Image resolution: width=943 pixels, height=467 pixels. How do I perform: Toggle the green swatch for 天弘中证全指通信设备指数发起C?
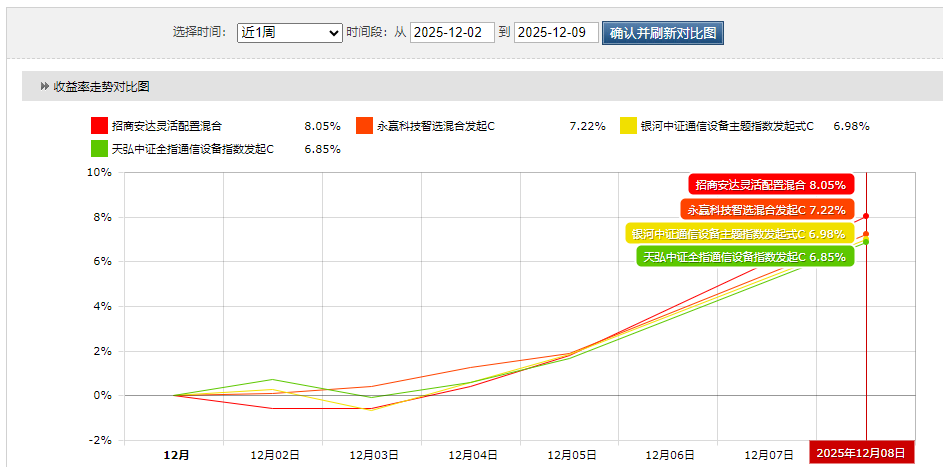click(99, 148)
